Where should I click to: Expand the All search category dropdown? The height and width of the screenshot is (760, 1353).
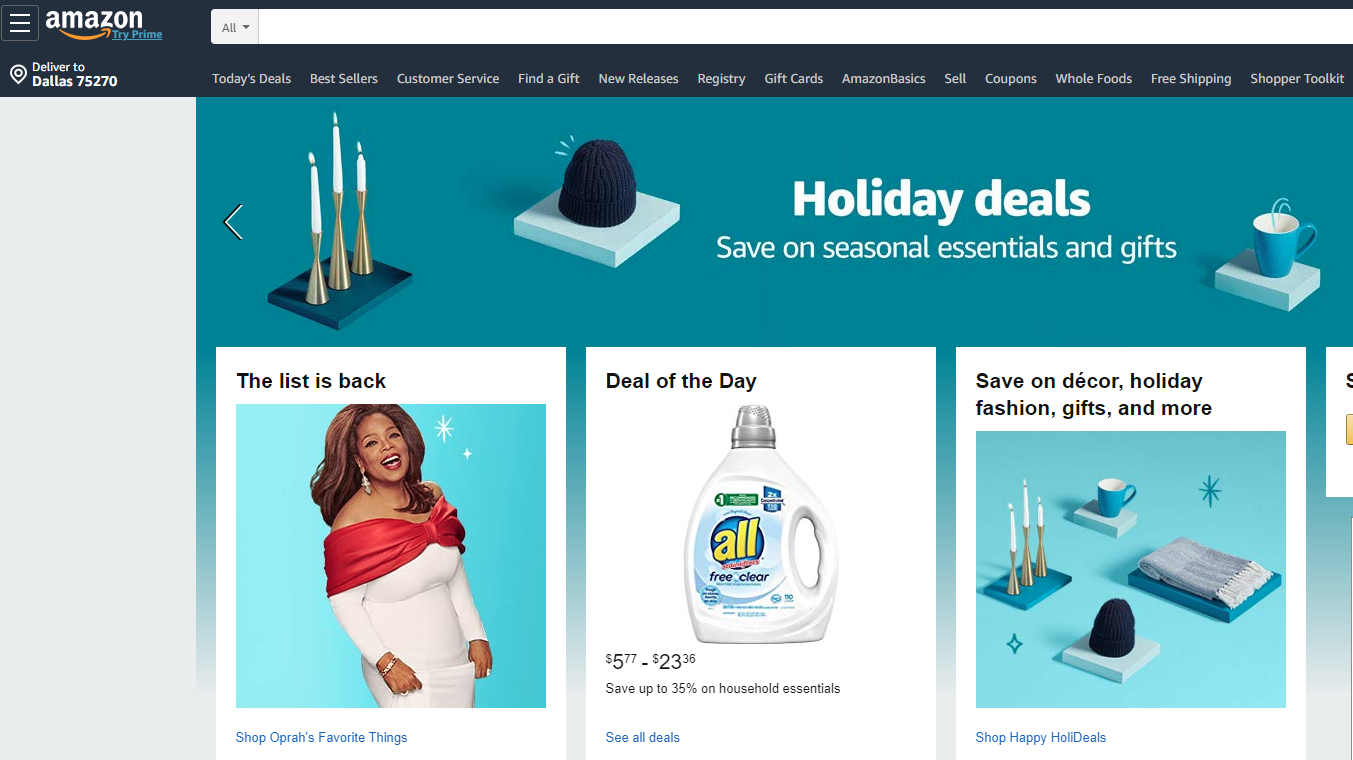coord(235,27)
